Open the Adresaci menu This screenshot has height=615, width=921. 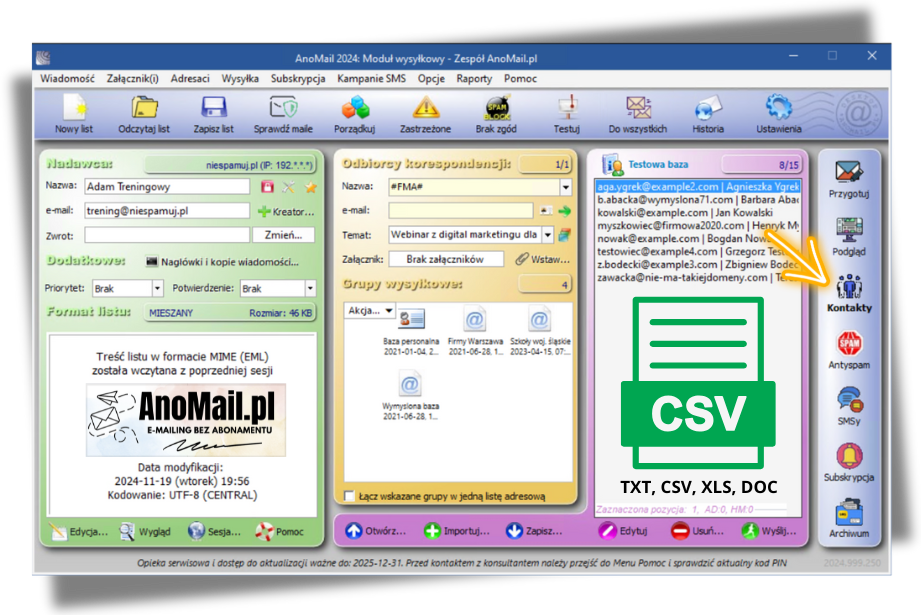coord(190,79)
